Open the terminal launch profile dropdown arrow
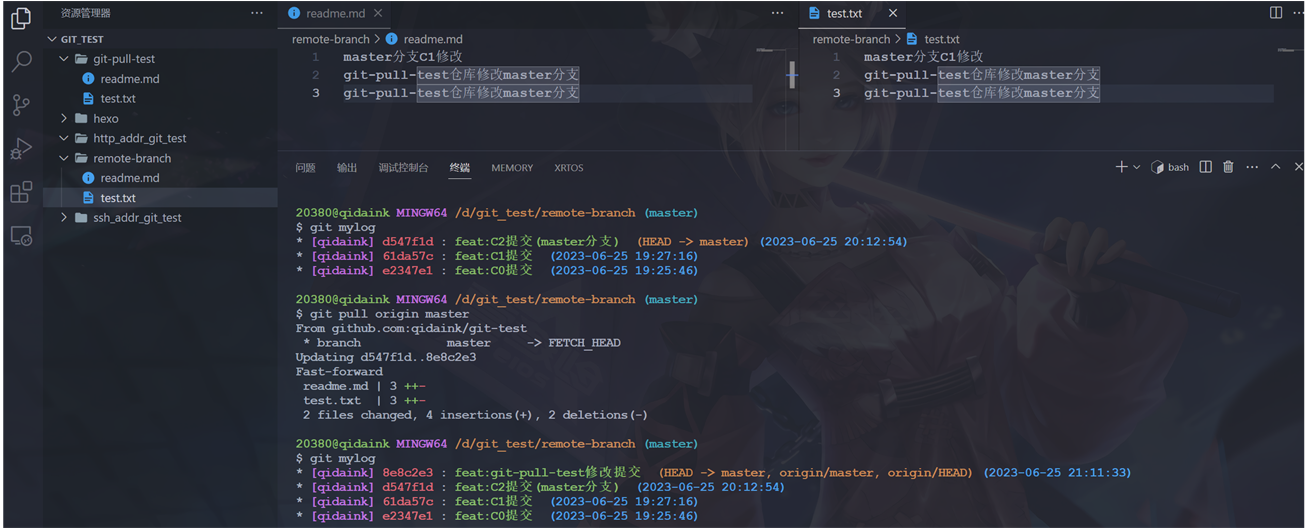Image resolution: width=1308 pixels, height=529 pixels. click(1137, 167)
